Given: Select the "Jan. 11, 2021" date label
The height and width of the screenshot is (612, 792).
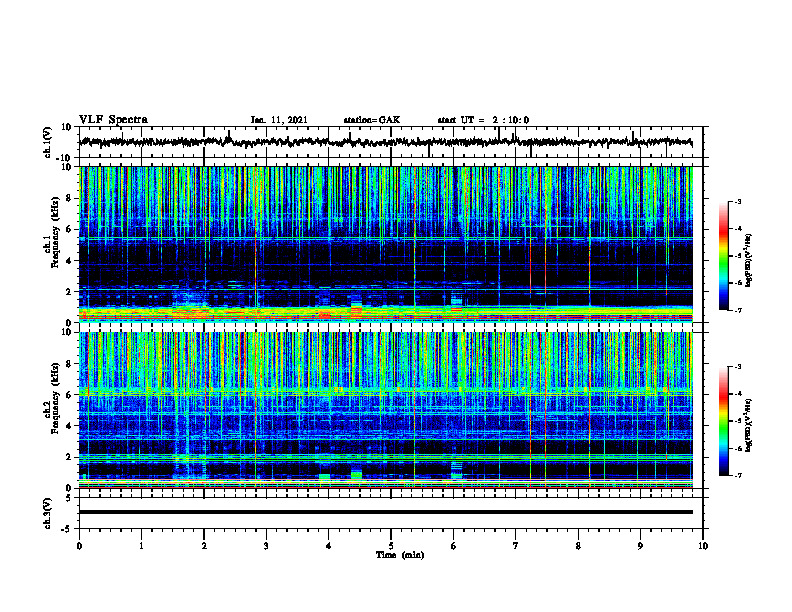Looking at the screenshot, I should [279, 120].
